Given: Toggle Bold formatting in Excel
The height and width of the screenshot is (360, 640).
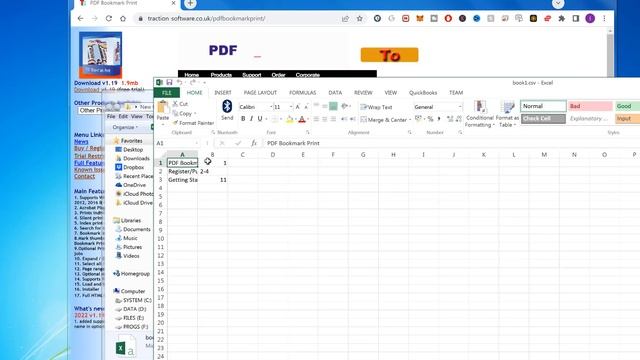Looking at the screenshot, I should tap(243, 119).
